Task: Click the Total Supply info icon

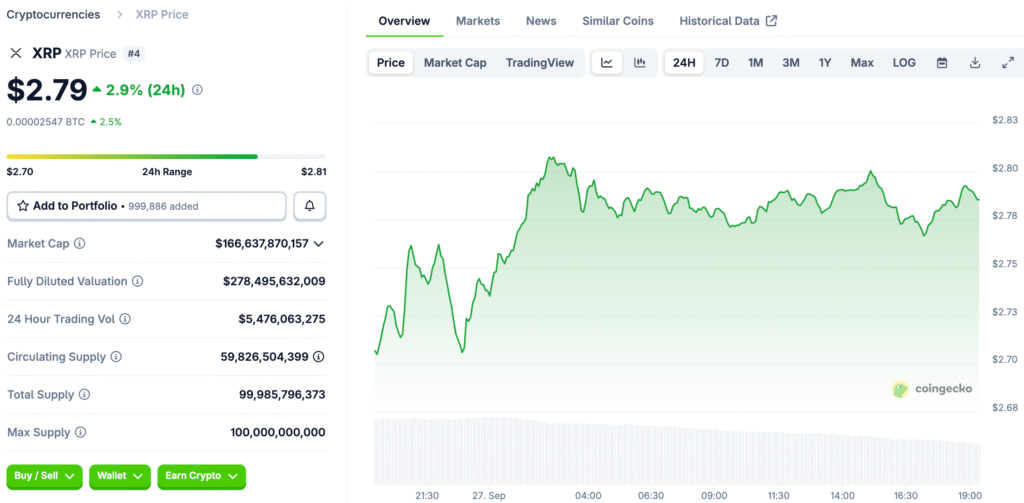Action: [84, 395]
